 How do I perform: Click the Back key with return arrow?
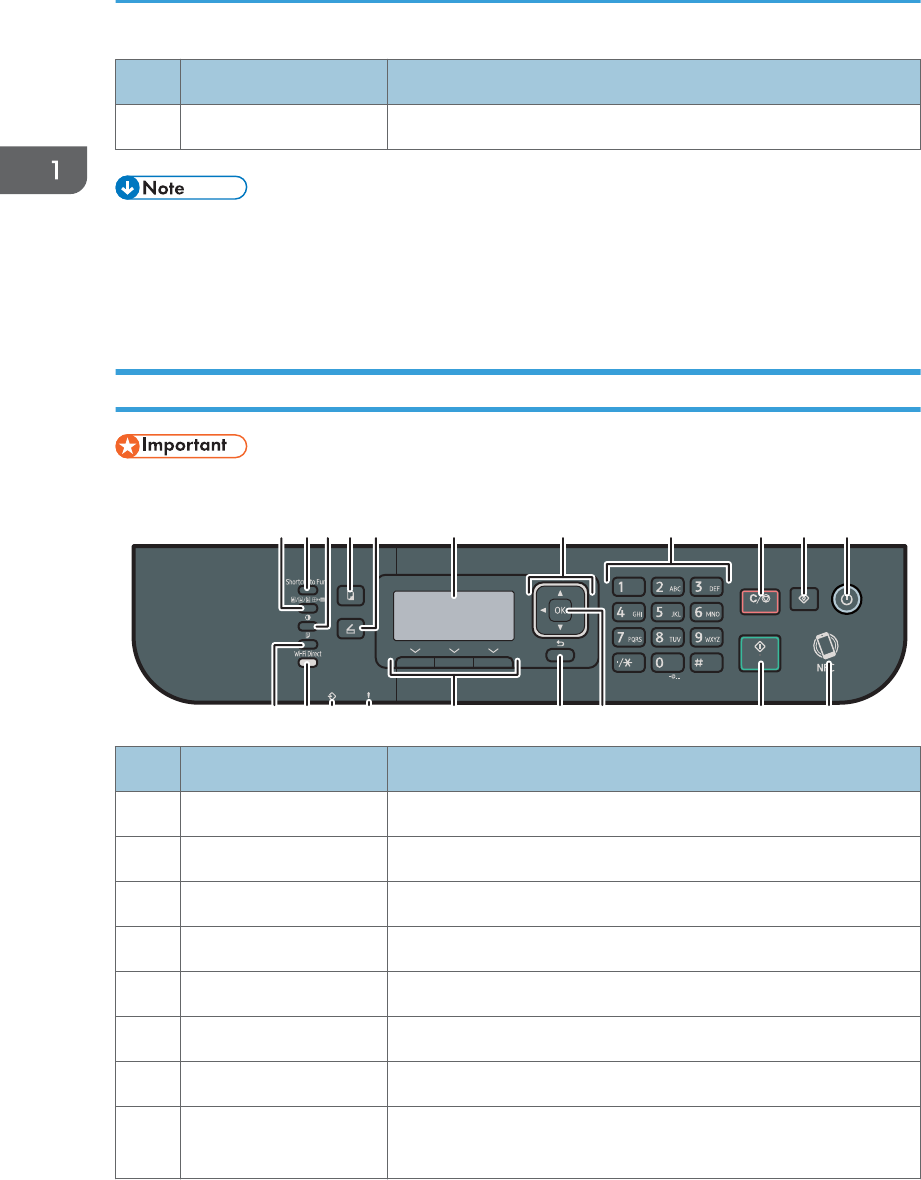point(560,657)
